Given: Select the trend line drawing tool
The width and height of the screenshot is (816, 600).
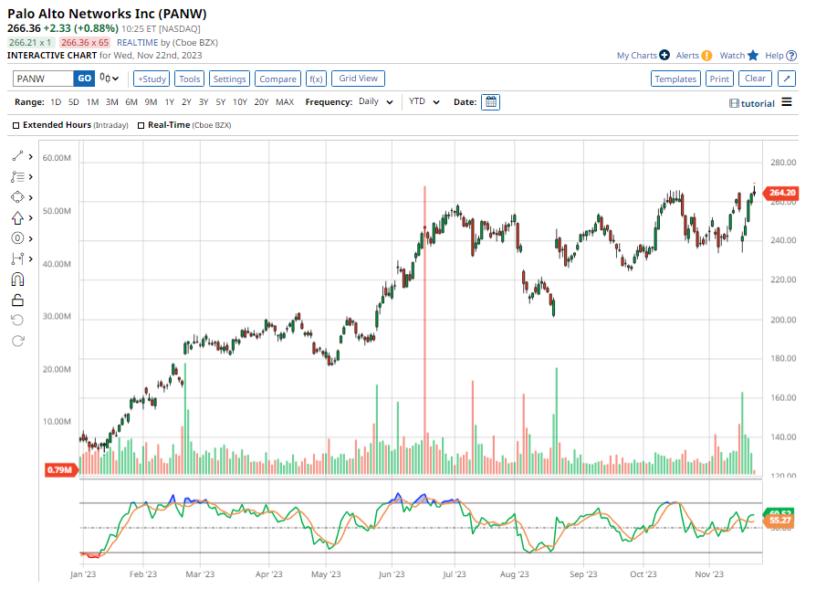Looking at the screenshot, I should click(x=18, y=156).
